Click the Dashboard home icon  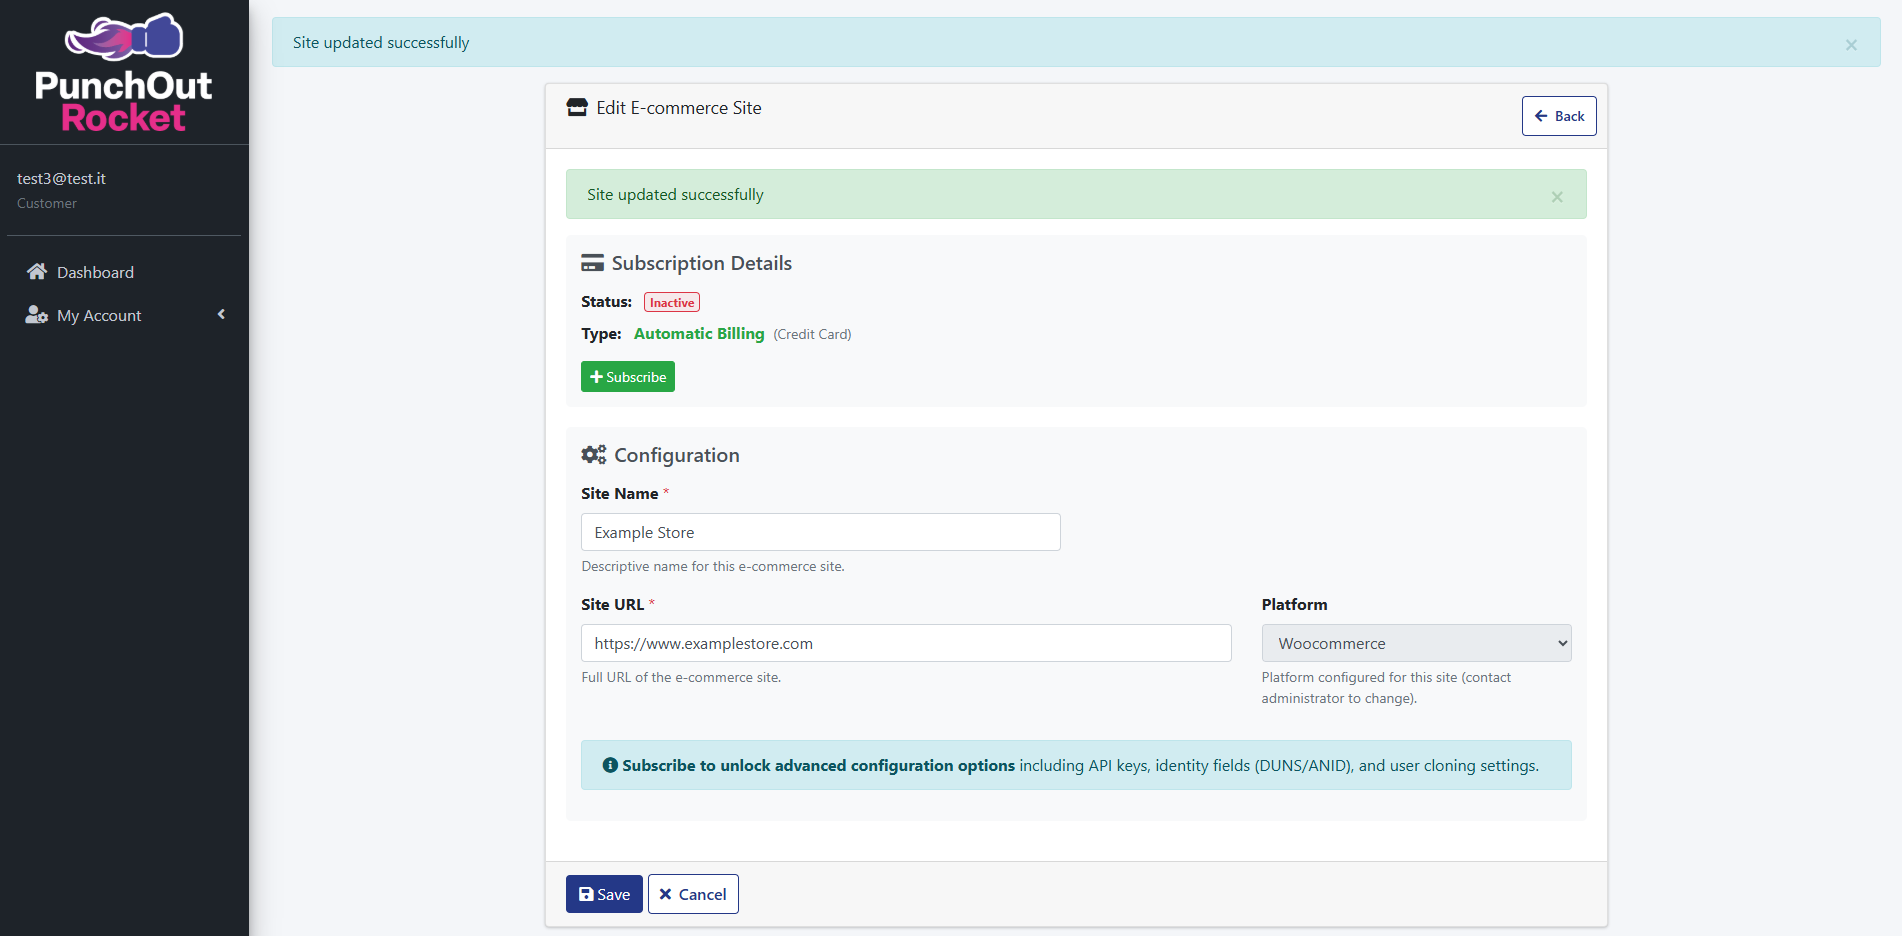(37, 272)
